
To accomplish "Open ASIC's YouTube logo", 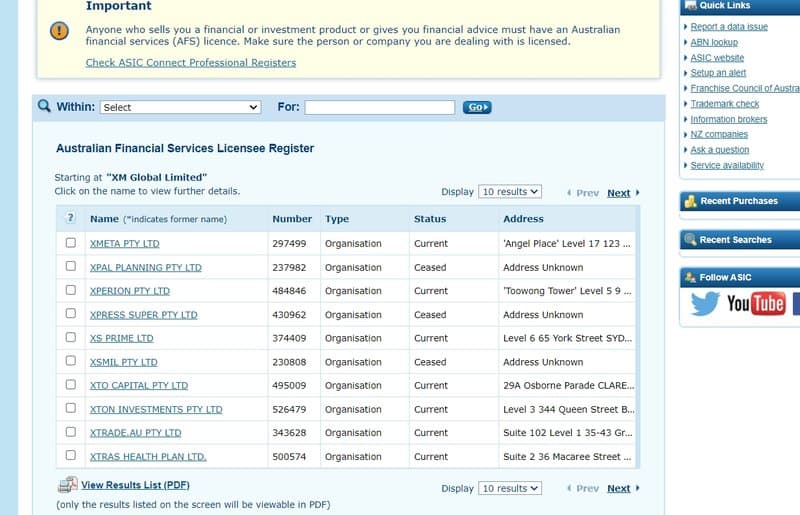I will 756,304.
